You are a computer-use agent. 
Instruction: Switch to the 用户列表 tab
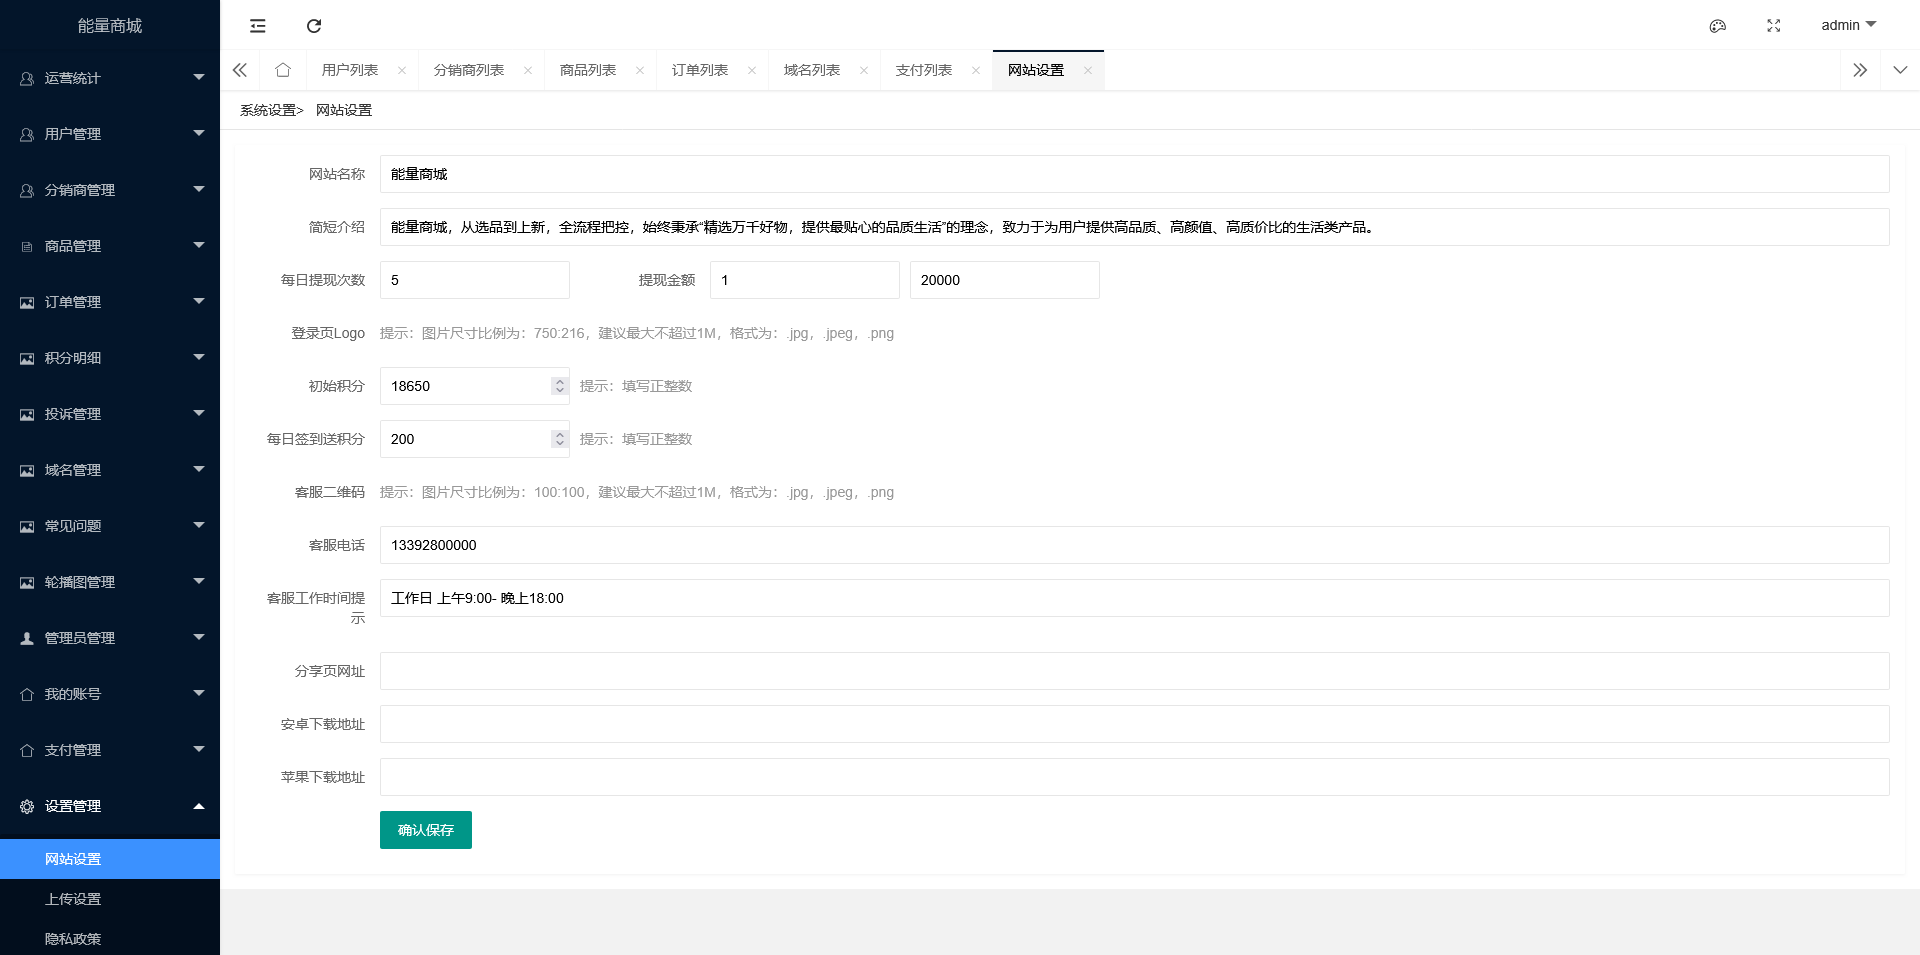pos(350,70)
